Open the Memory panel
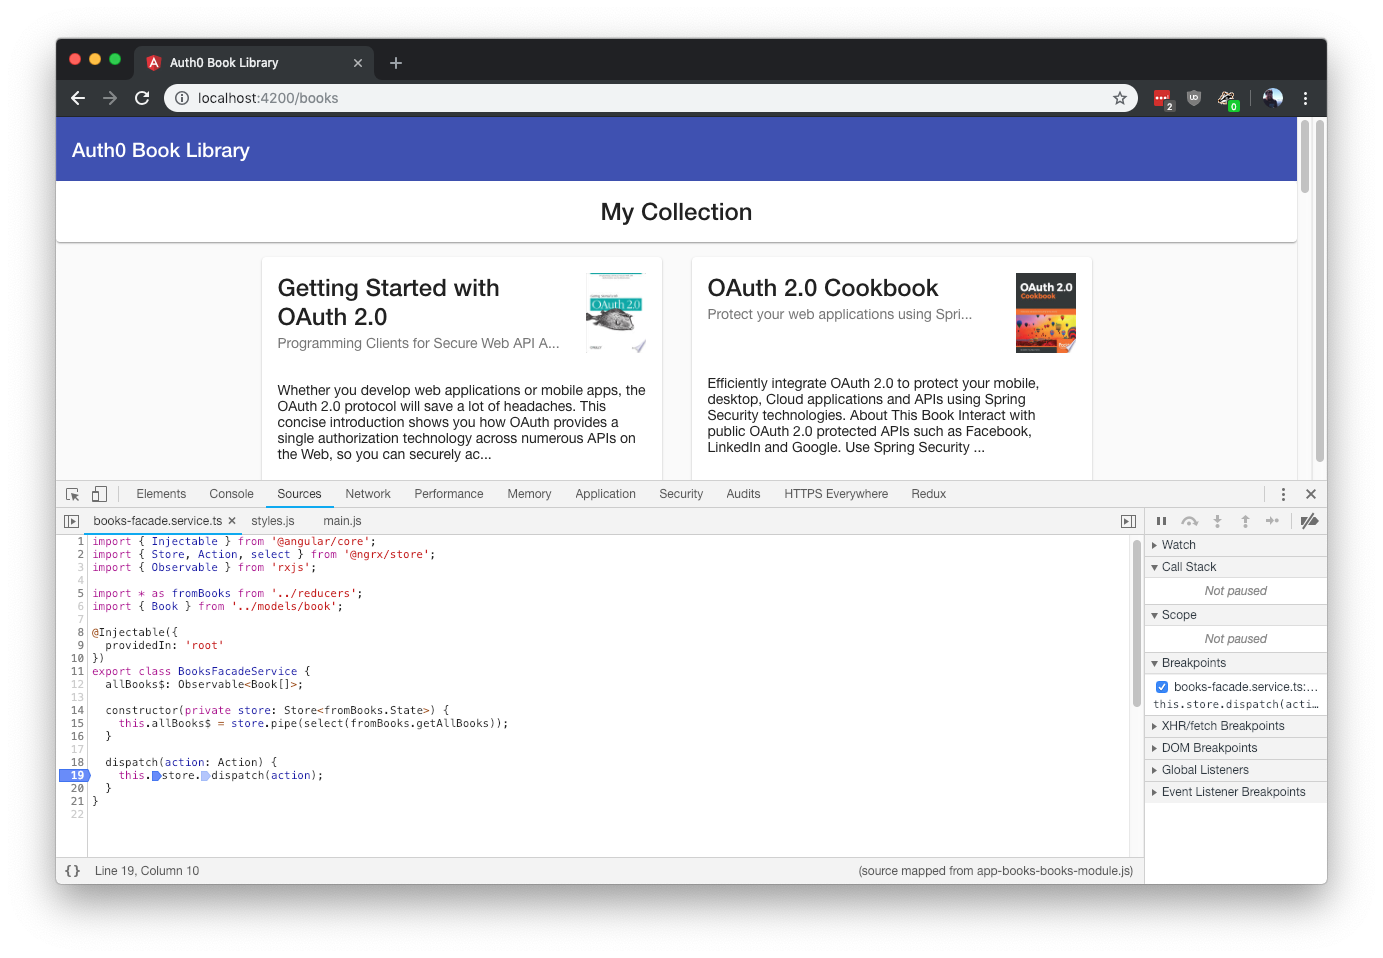The image size is (1383, 958). 529,494
